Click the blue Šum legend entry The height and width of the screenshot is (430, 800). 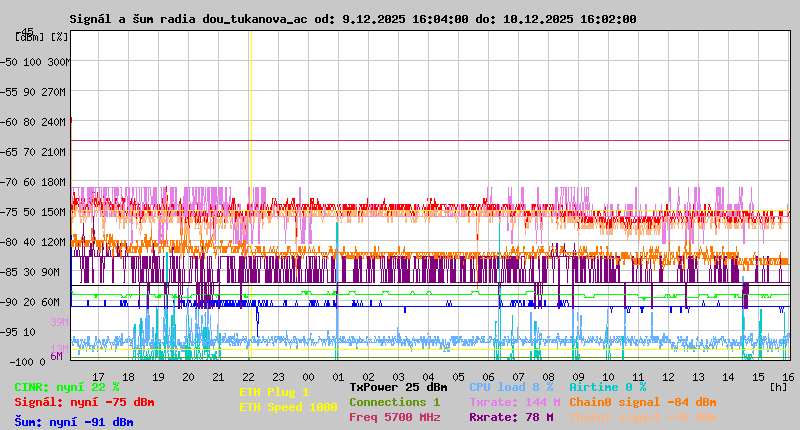tap(73, 422)
